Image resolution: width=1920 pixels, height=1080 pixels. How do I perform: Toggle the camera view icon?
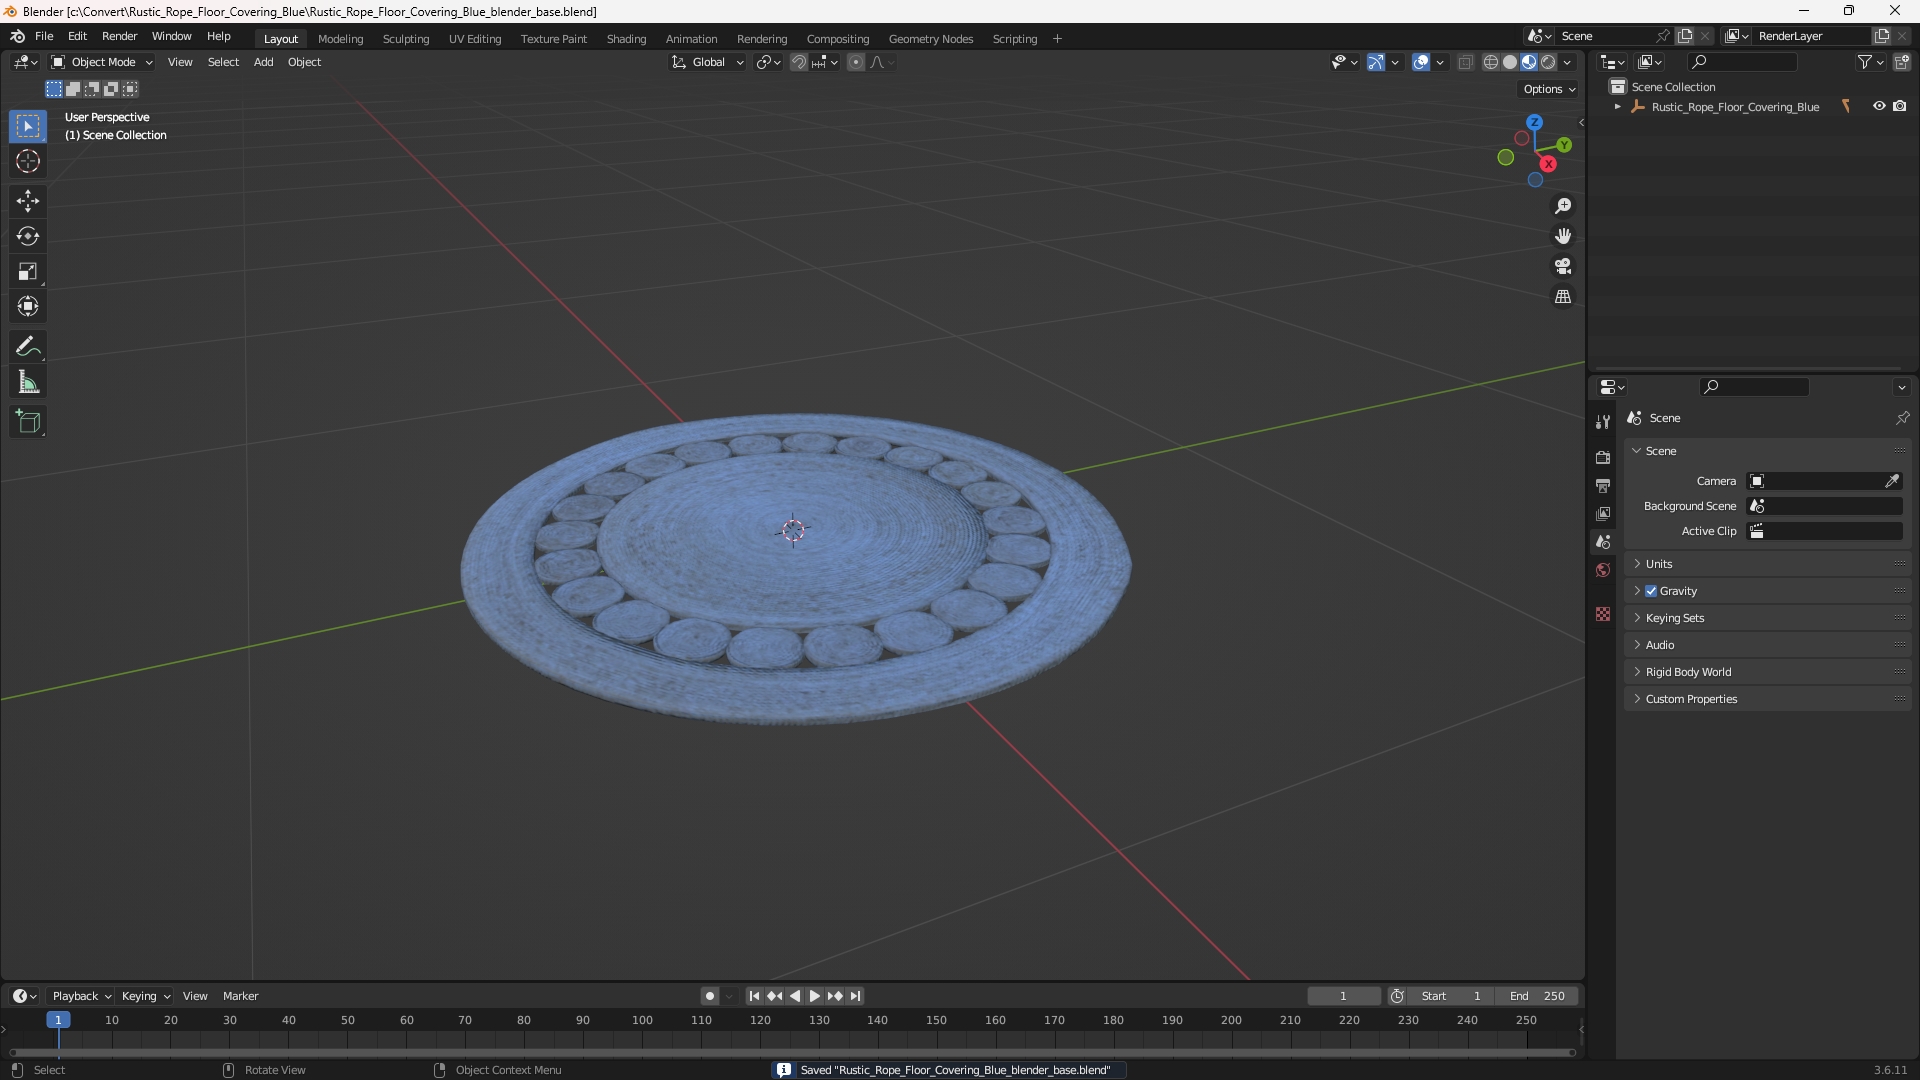(x=1563, y=266)
